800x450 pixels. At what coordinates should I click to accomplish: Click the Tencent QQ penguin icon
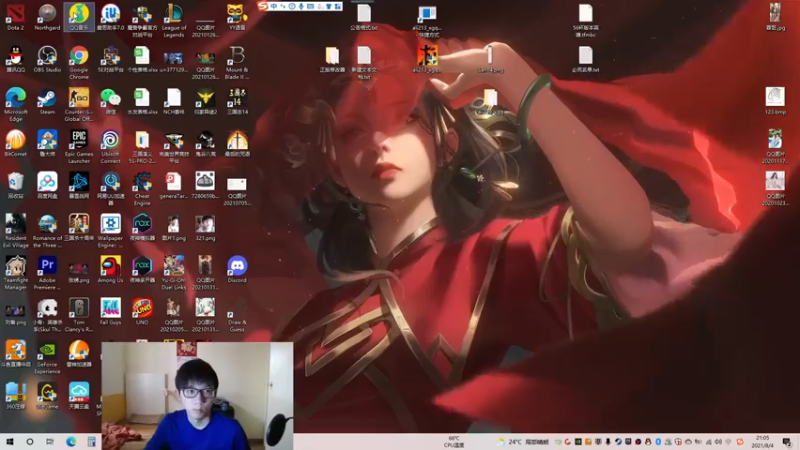click(15, 59)
